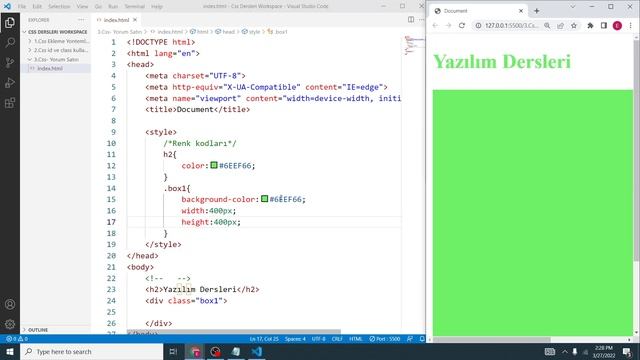Select the index.html editor tab
The image size is (640, 360).
coord(116,20)
